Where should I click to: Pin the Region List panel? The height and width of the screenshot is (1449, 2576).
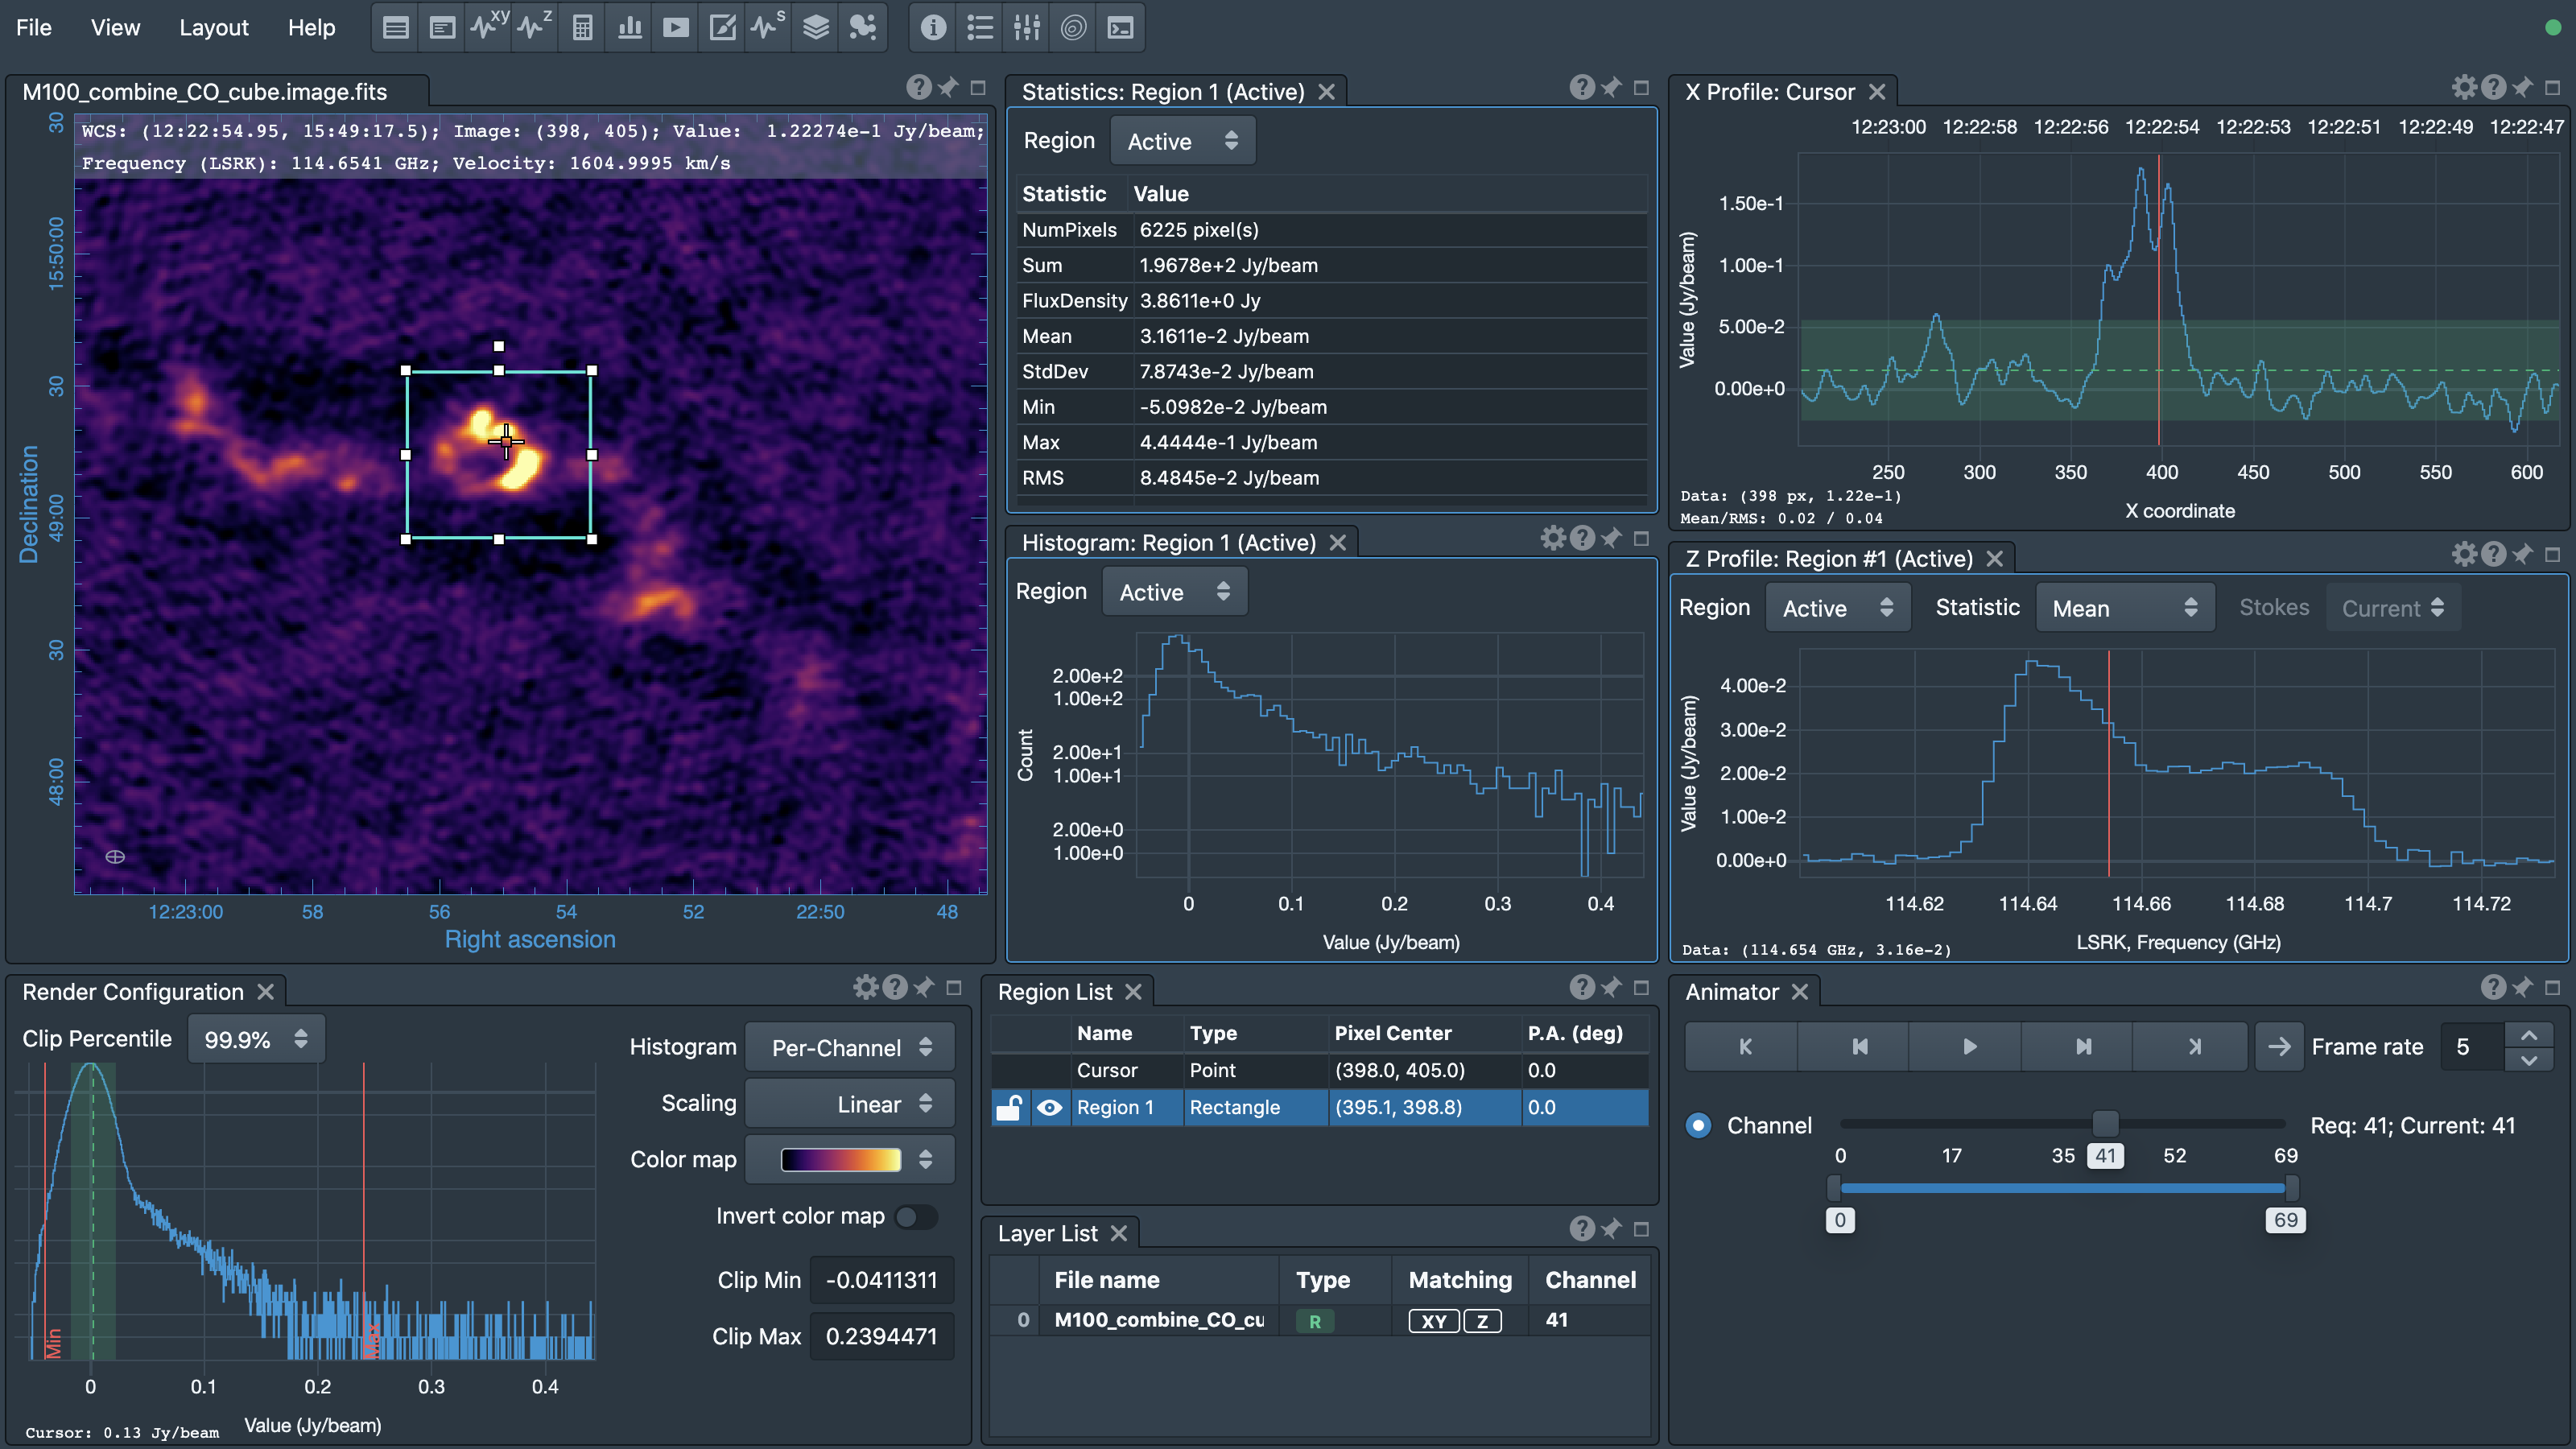pyautogui.click(x=1611, y=988)
